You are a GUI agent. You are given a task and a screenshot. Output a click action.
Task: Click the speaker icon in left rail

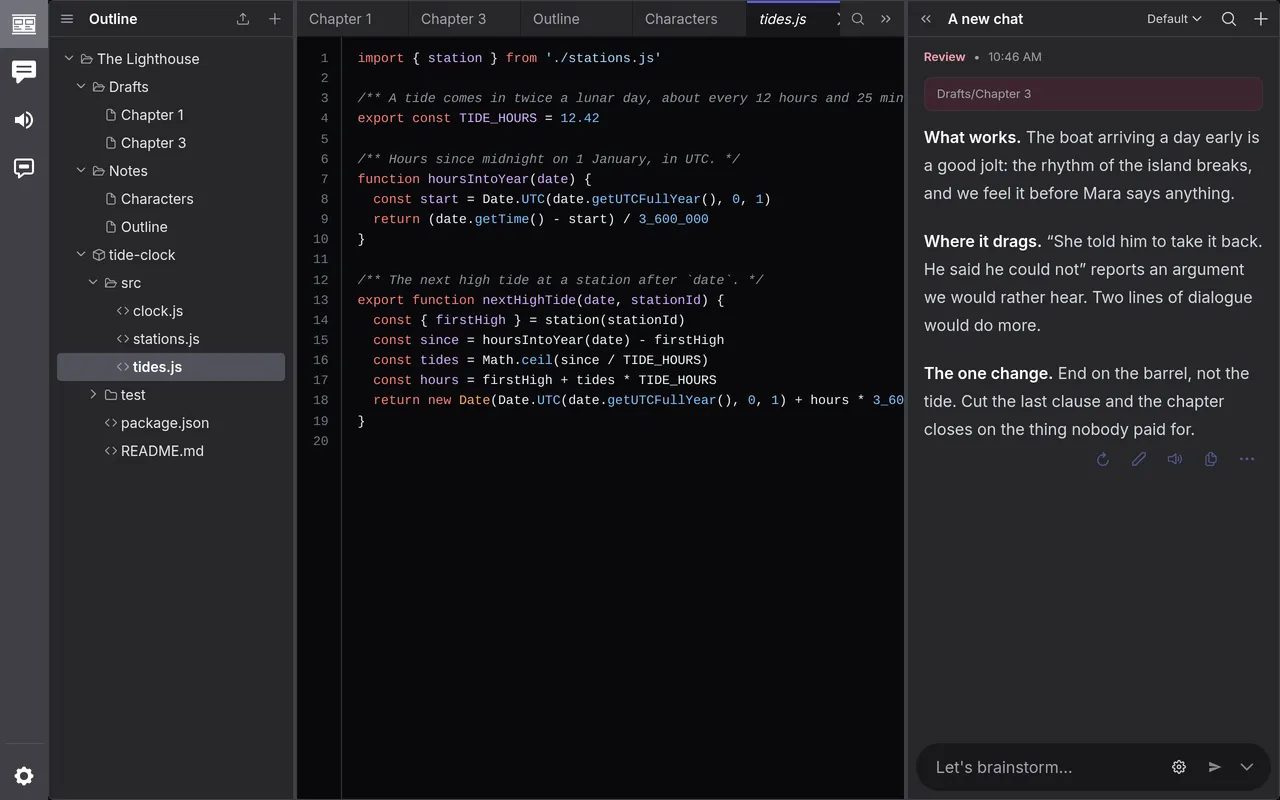click(24, 120)
